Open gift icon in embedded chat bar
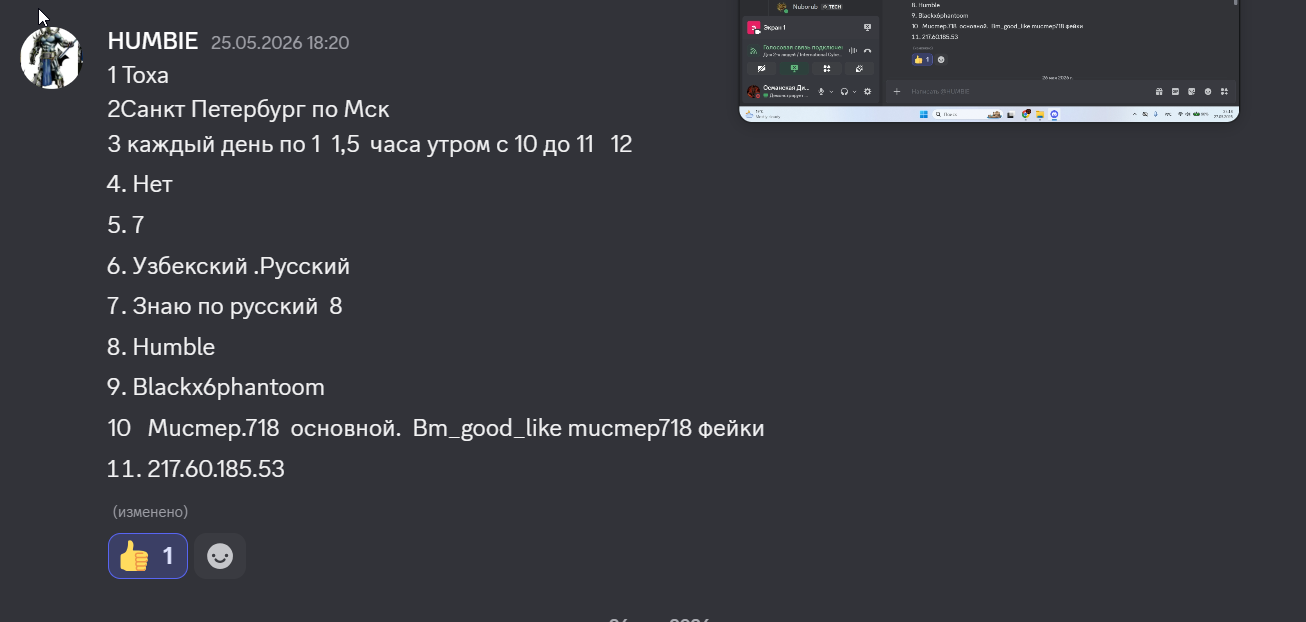 click(1159, 91)
